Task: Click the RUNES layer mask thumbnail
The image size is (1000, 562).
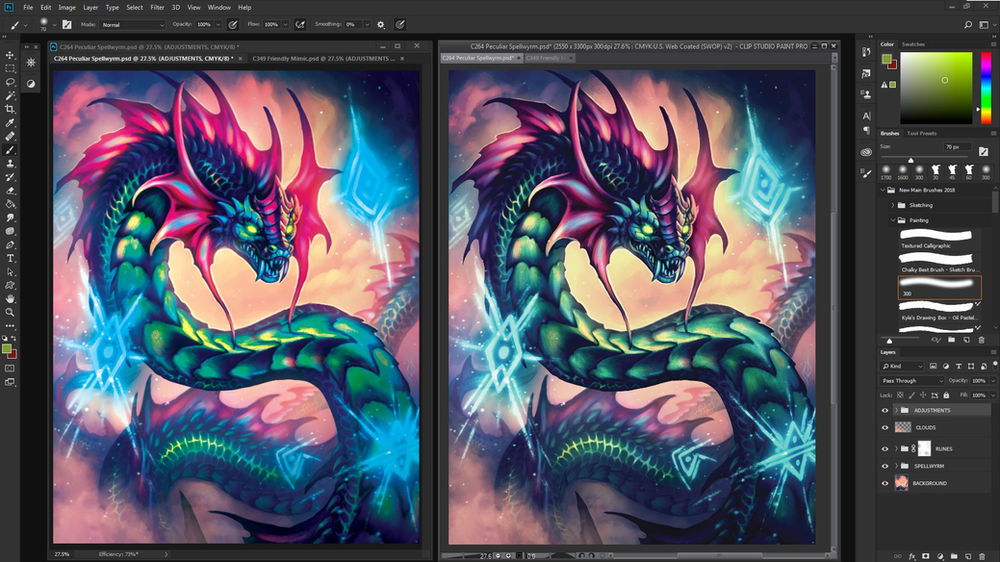Action: (924, 448)
